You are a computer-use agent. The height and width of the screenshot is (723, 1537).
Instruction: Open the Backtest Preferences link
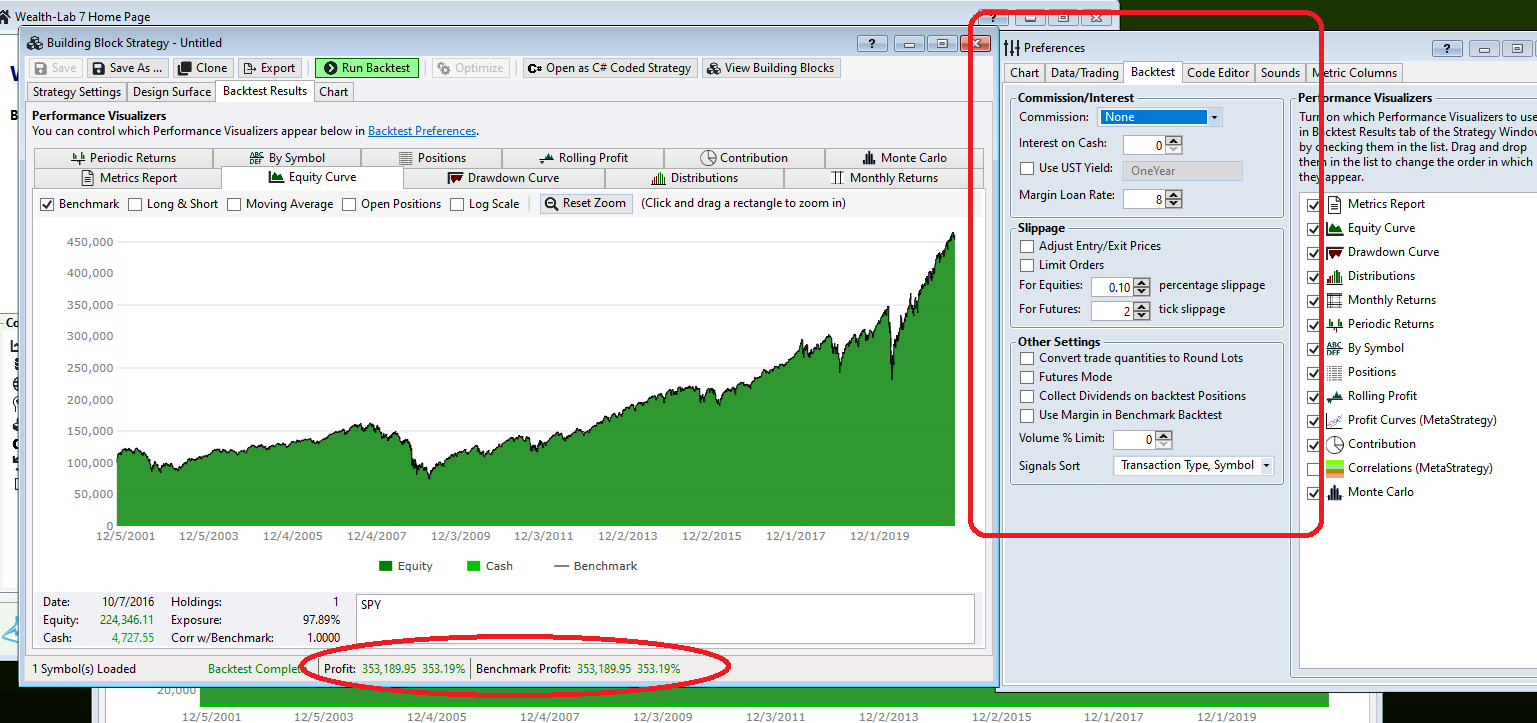pos(422,131)
